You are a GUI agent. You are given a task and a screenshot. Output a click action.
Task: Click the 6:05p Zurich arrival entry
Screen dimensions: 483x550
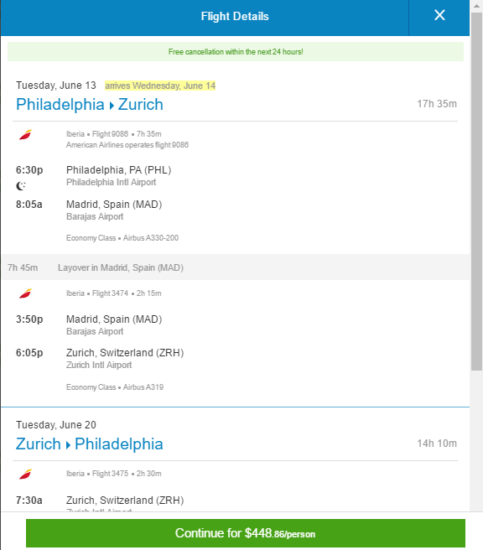click(100, 358)
